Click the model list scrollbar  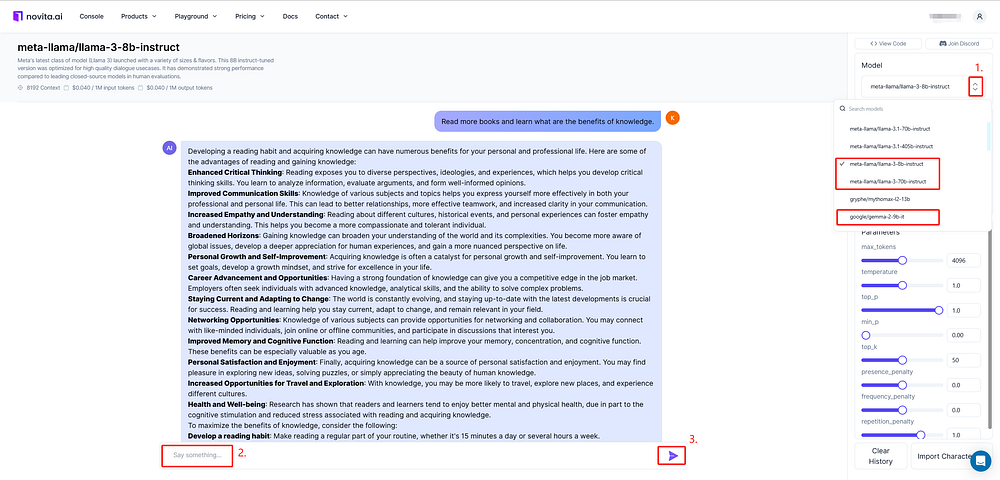[989, 137]
